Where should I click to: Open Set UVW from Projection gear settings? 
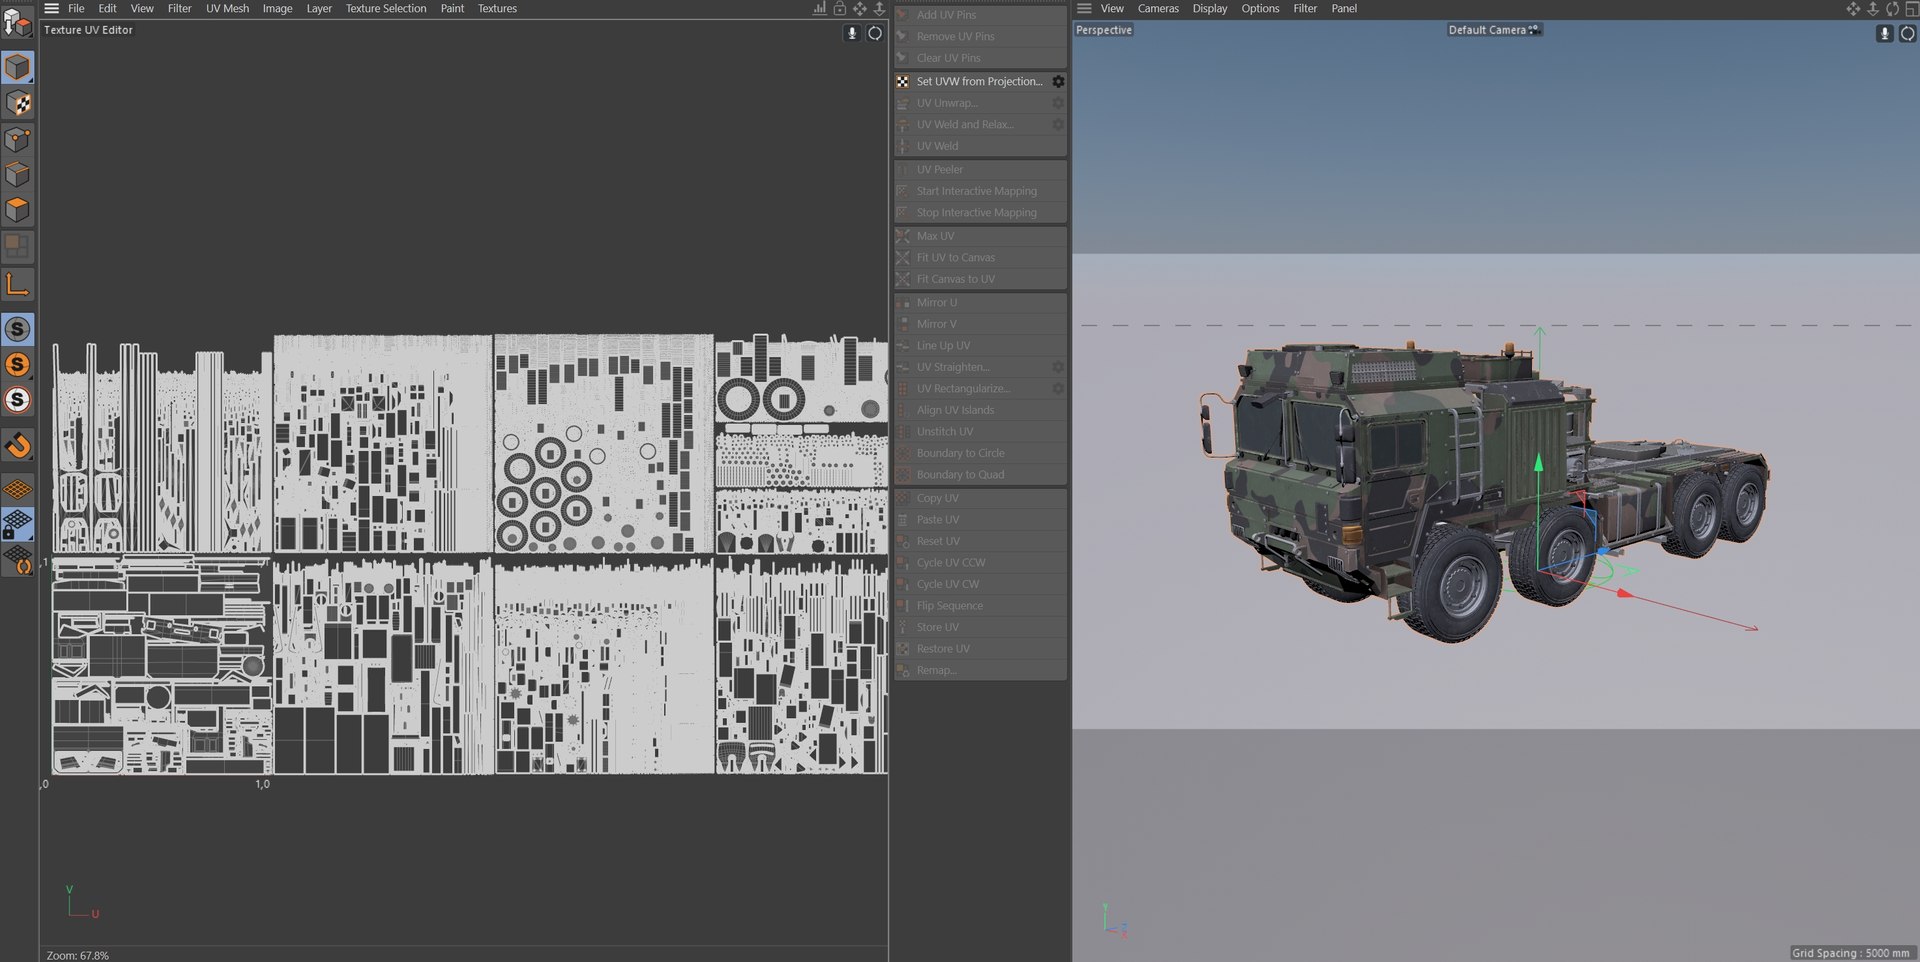tap(1058, 81)
